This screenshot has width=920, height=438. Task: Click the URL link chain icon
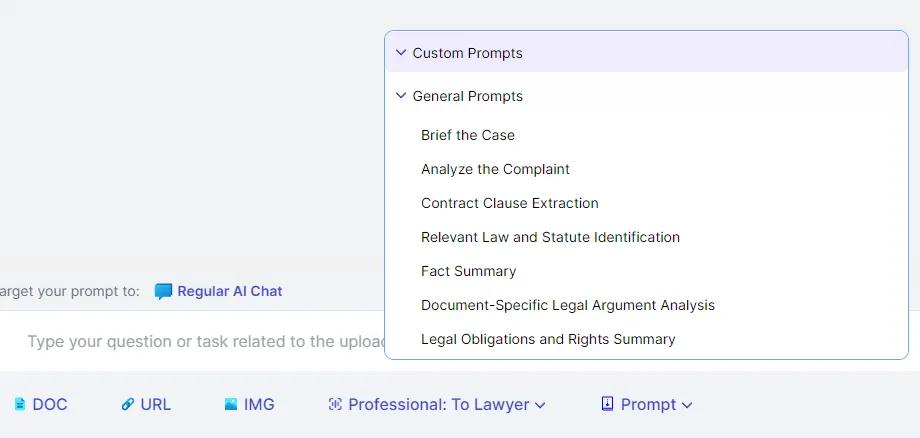[x=127, y=404]
